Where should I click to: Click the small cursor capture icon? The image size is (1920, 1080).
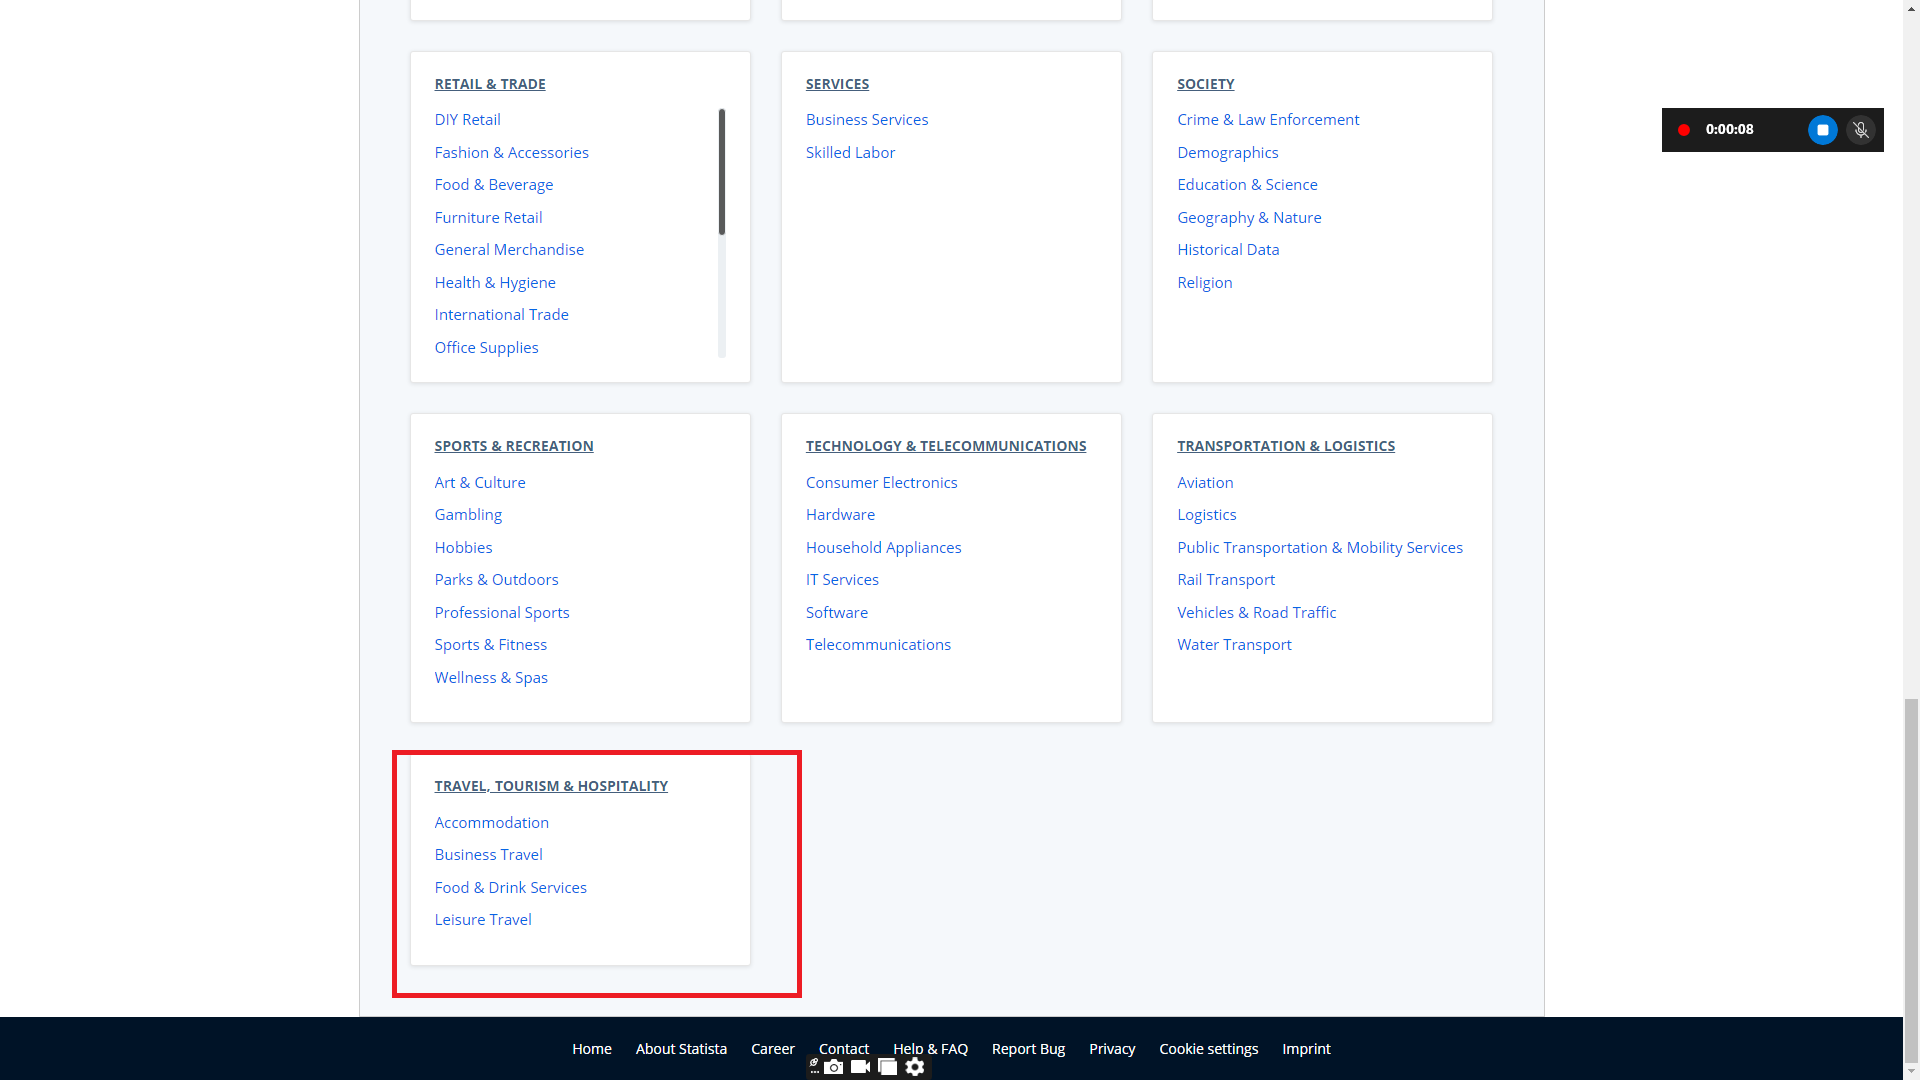tap(814, 1065)
